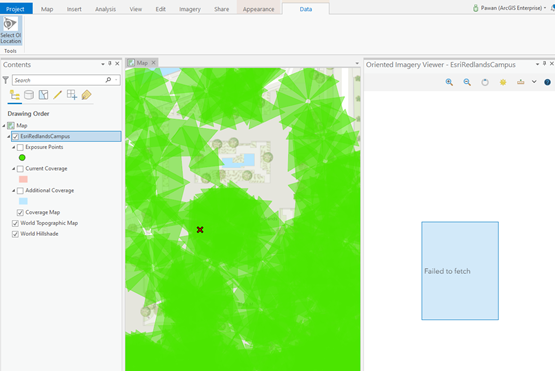The image size is (555, 371).
Task: Uncheck the Coverage Map layer
Action: tap(21, 212)
